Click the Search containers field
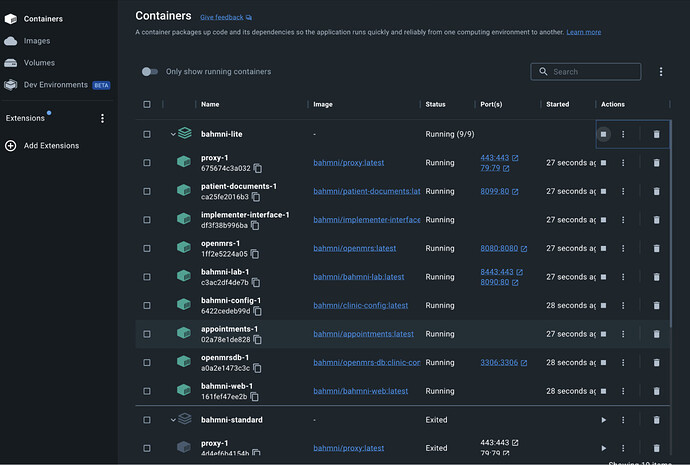This screenshot has height=465, width=690. (x=585, y=72)
